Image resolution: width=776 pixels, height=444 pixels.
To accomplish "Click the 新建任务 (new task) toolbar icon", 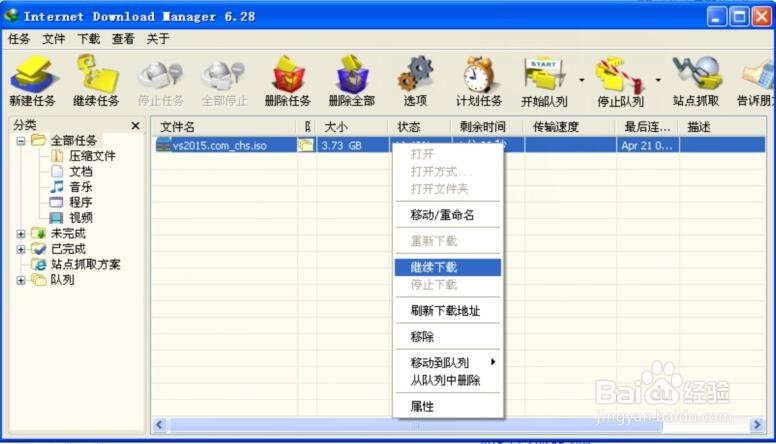I will (33, 80).
